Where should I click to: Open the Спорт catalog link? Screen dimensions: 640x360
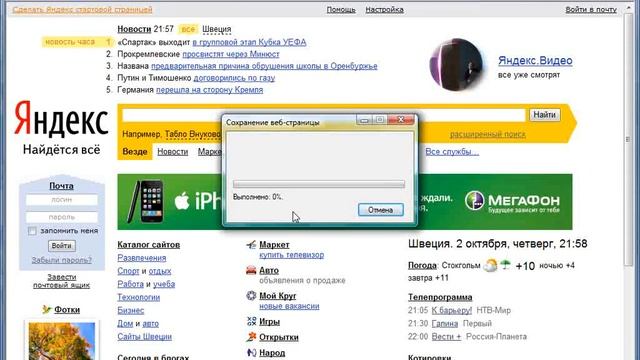[128, 271]
